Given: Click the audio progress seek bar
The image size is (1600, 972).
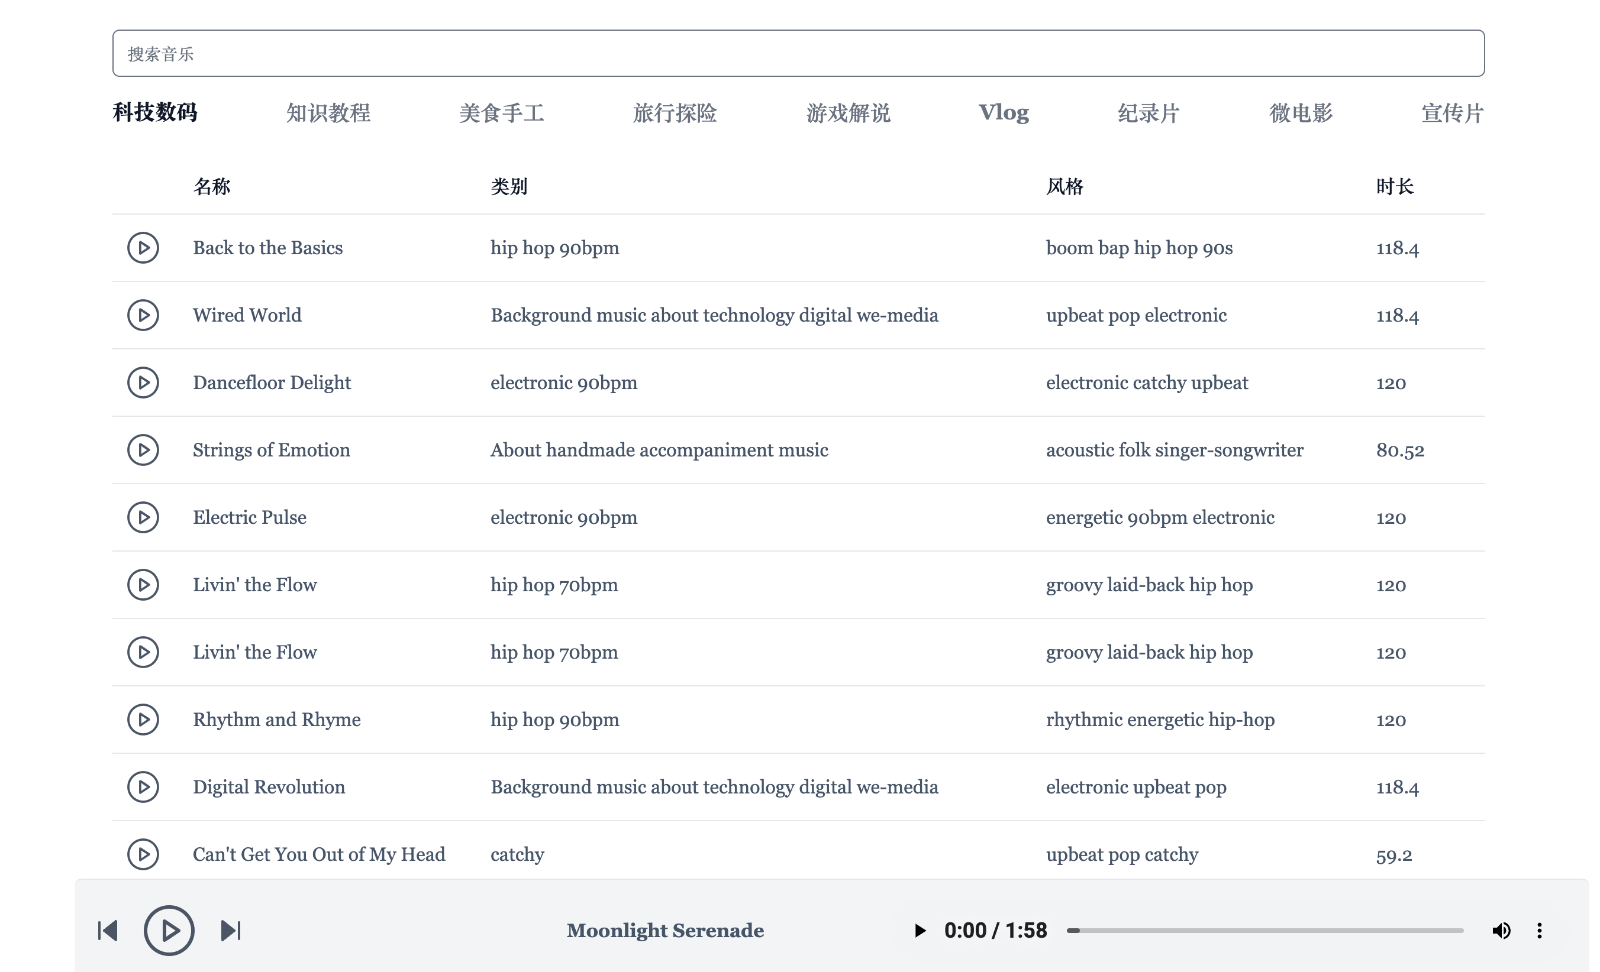Looking at the screenshot, I should tap(1265, 931).
